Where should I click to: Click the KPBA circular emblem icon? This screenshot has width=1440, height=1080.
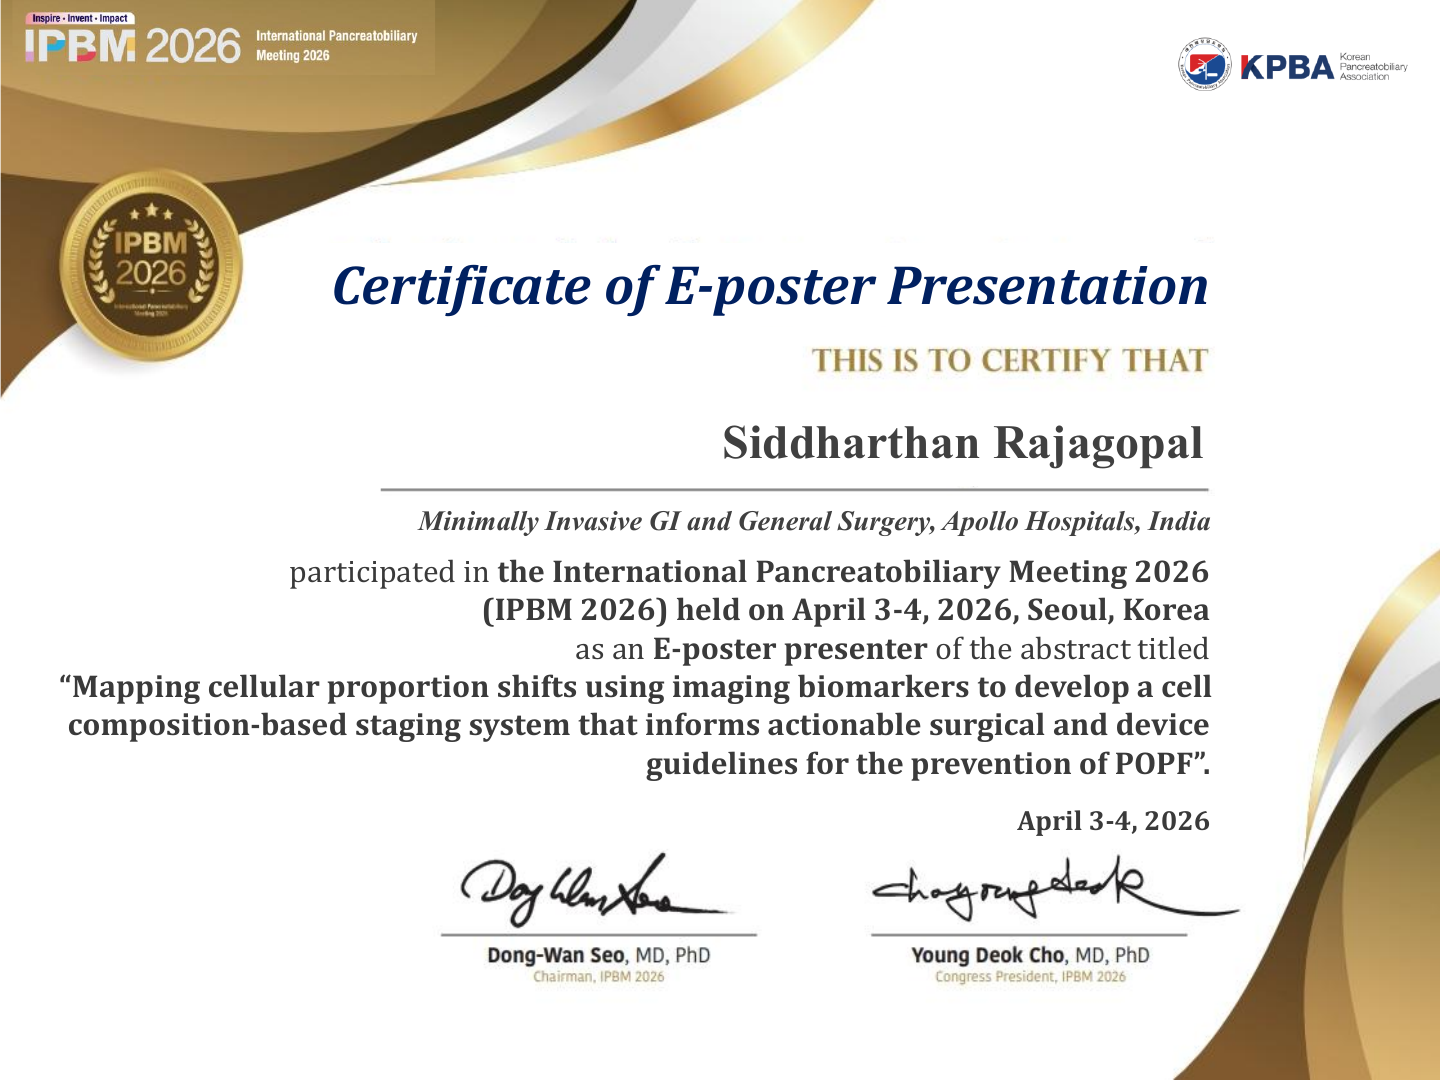(1204, 65)
